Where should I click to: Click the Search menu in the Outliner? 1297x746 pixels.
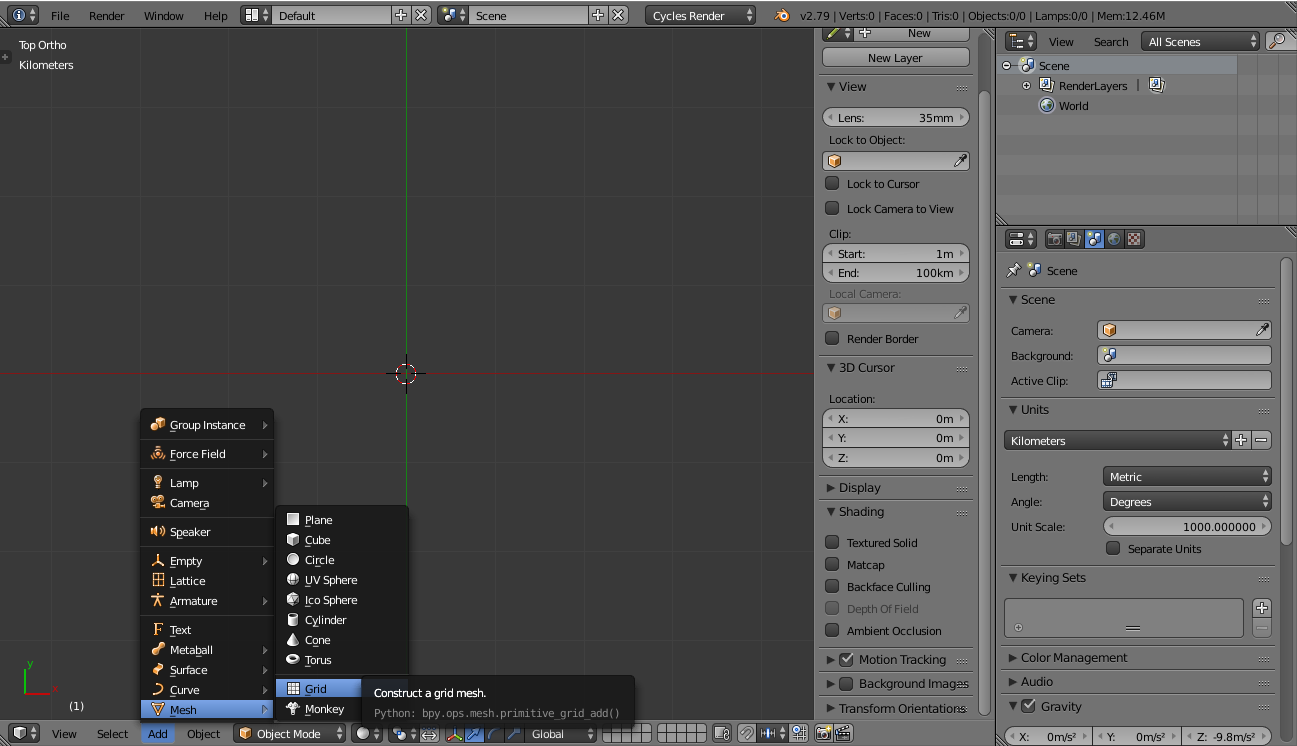click(x=1110, y=41)
